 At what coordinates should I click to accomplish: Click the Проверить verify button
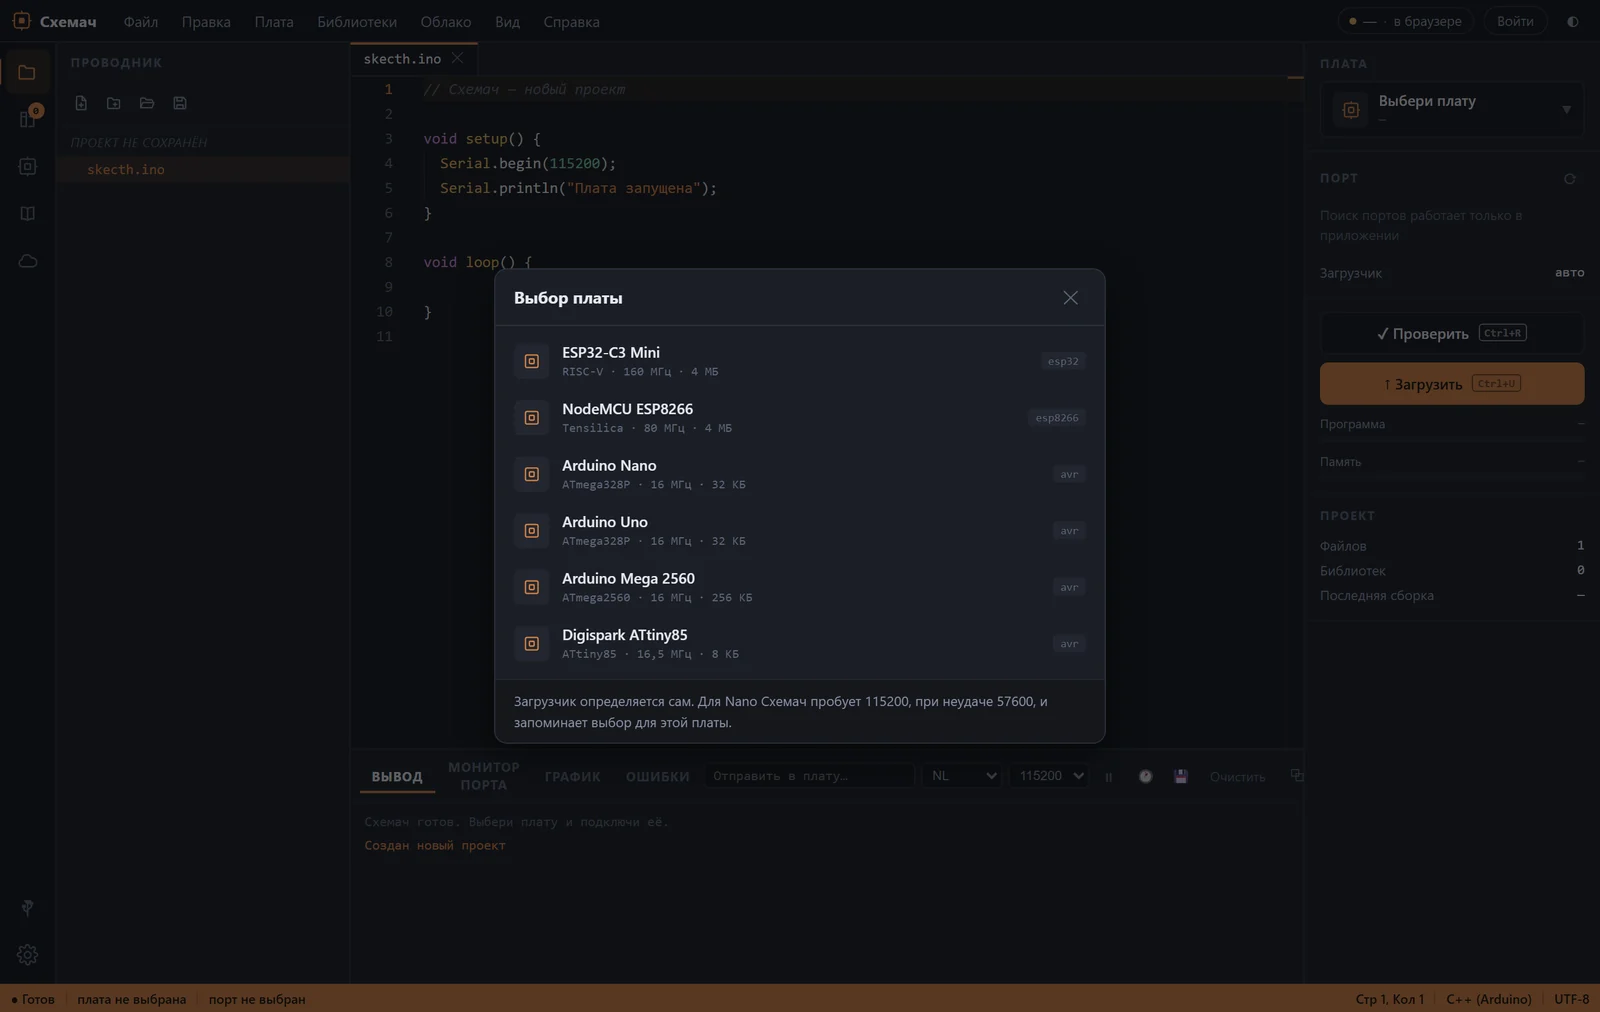(1452, 334)
